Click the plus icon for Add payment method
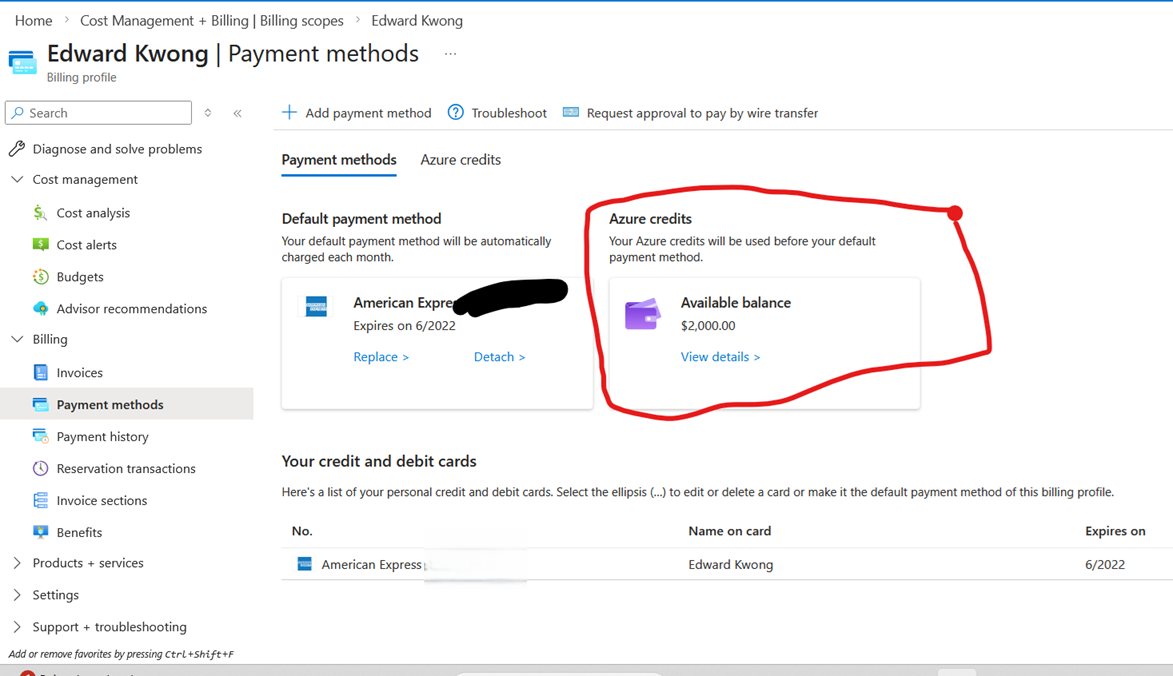The height and width of the screenshot is (676, 1173). (x=290, y=112)
